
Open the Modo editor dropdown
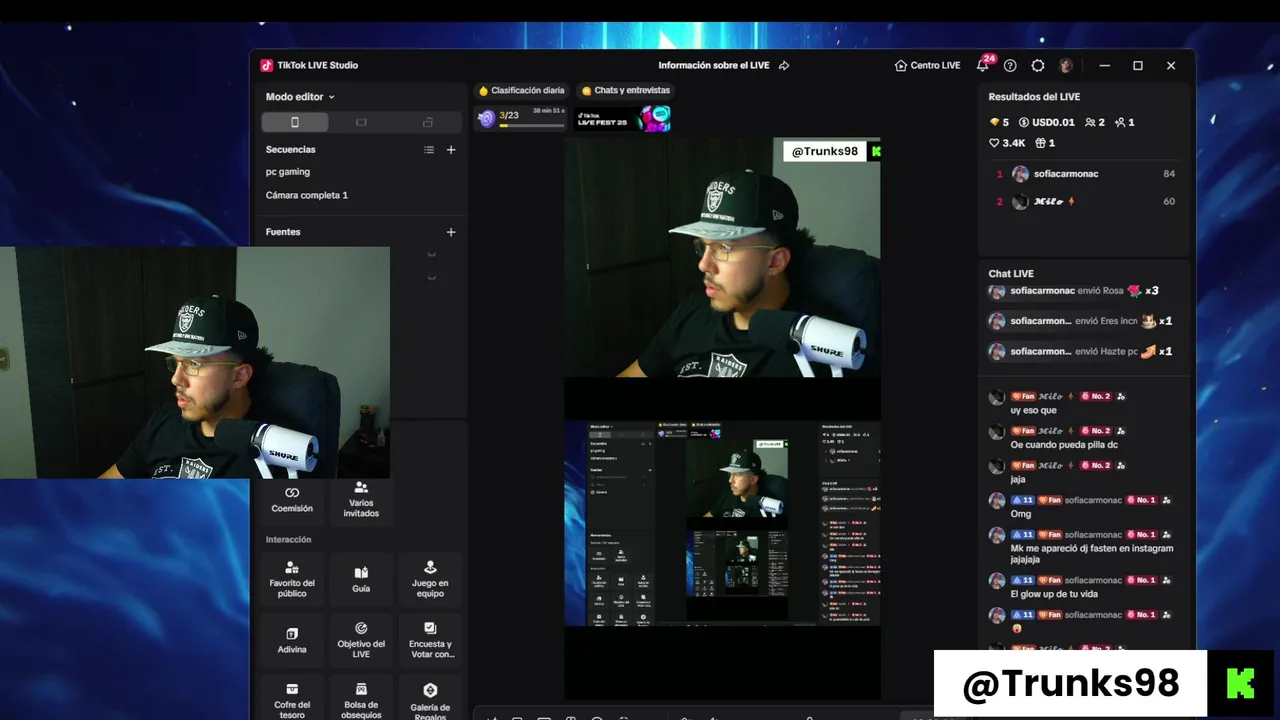300,97
